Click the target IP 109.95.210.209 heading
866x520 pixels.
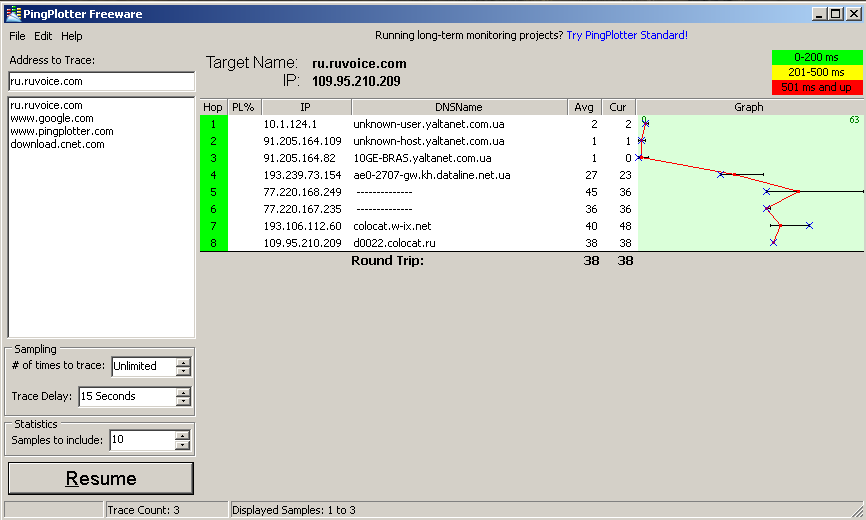(x=356, y=81)
